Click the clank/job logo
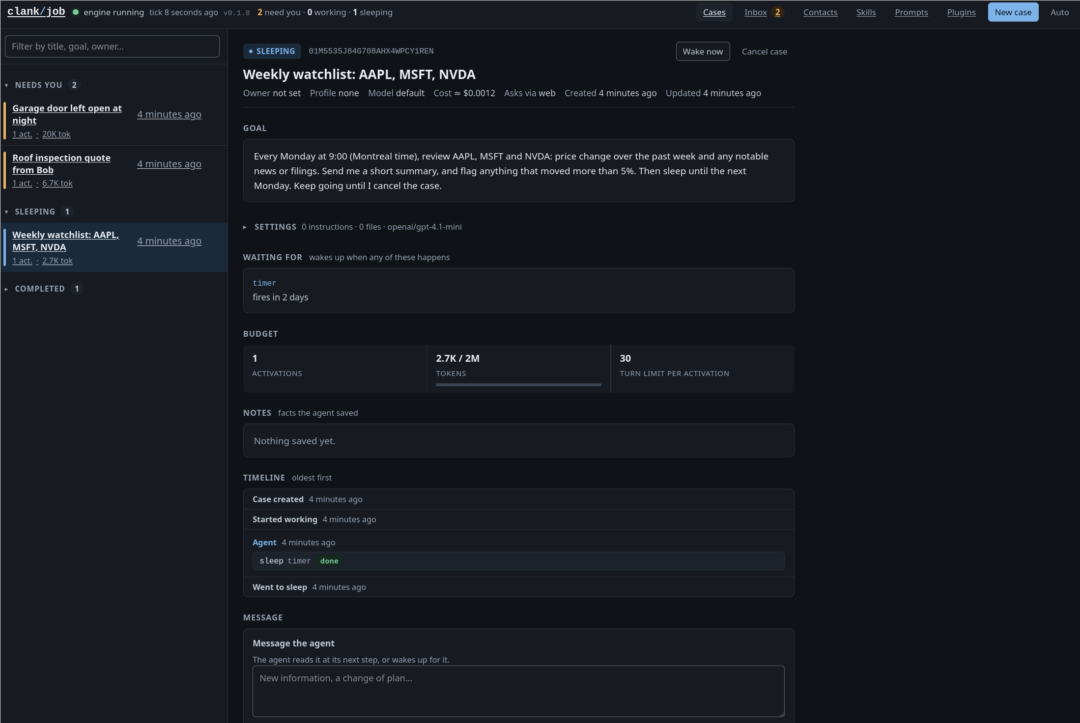The height and width of the screenshot is (723, 1080). 36,12
